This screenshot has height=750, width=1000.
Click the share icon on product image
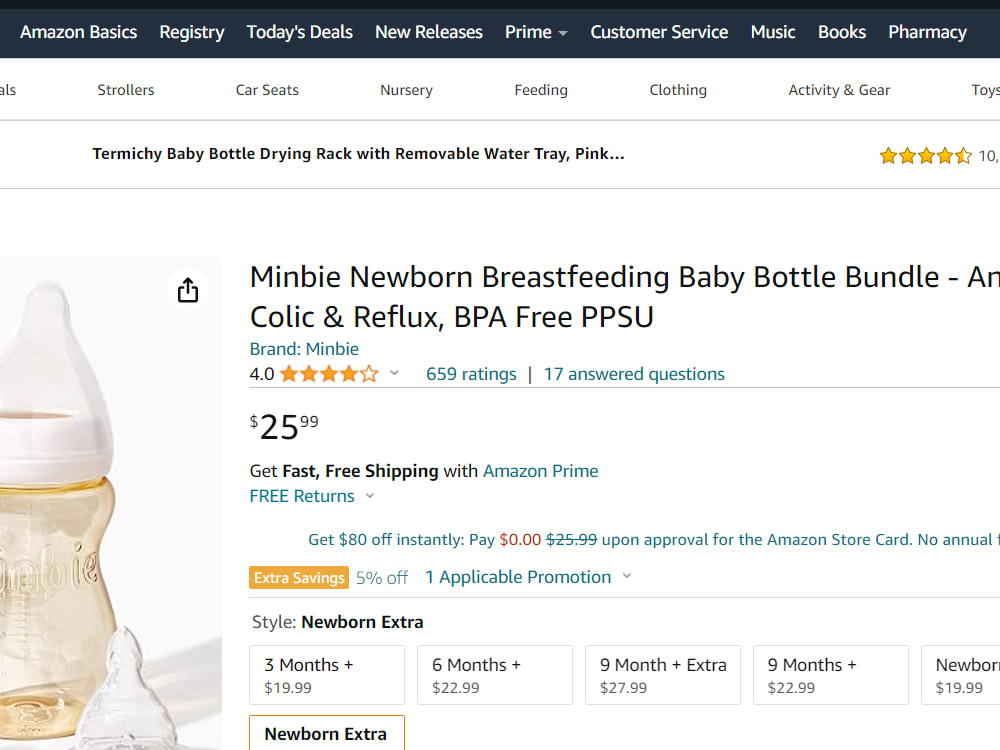click(x=188, y=290)
